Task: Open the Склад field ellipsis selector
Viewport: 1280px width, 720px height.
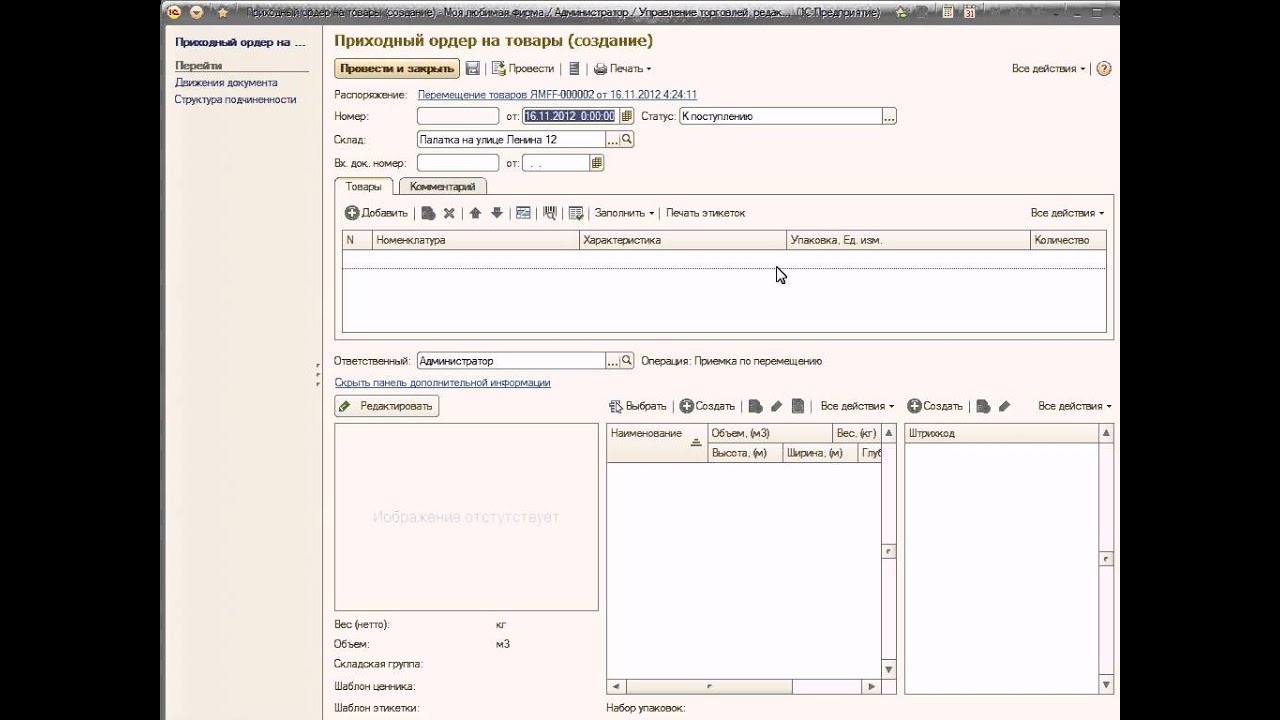Action: pos(613,140)
